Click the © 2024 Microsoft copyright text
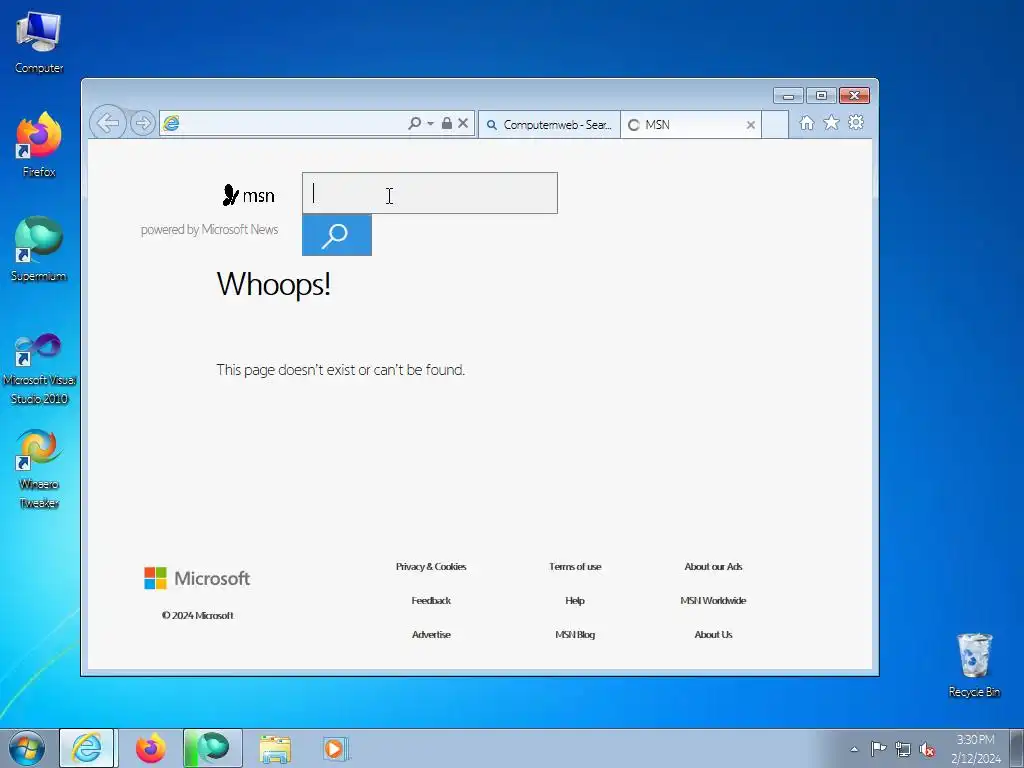The height and width of the screenshot is (768, 1024). 197,615
